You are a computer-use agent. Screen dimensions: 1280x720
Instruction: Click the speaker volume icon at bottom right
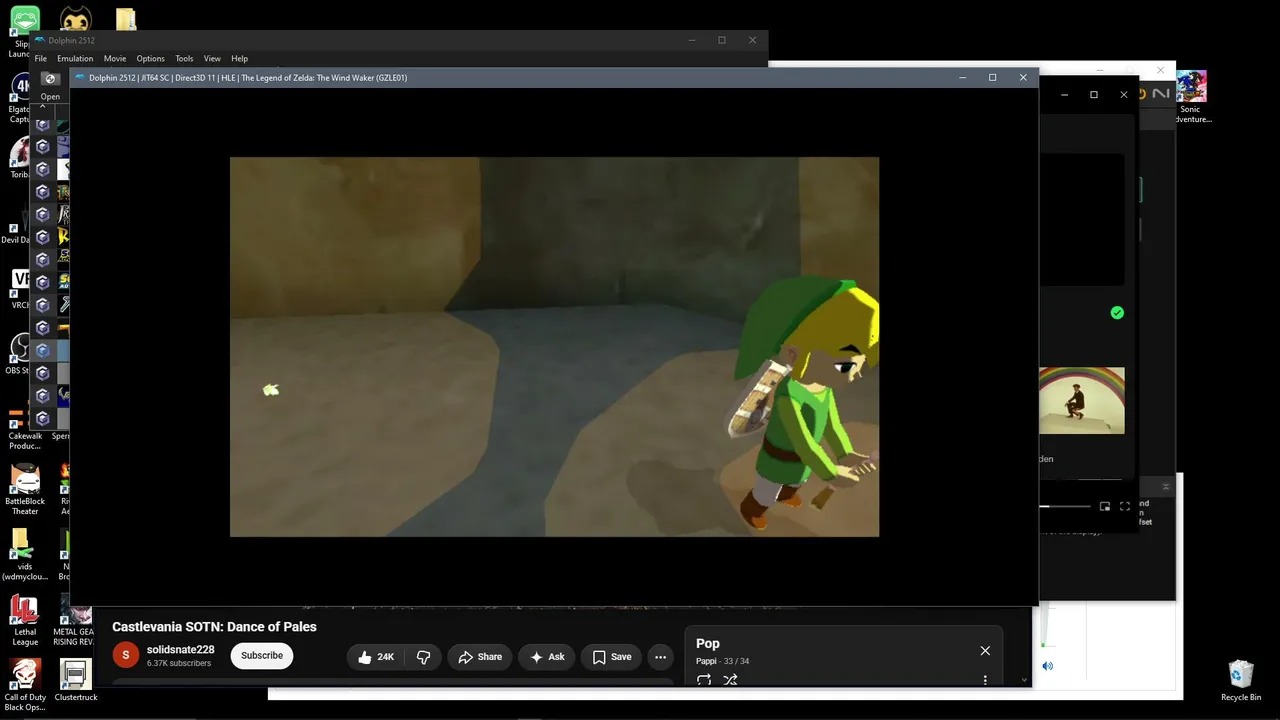coord(1047,666)
